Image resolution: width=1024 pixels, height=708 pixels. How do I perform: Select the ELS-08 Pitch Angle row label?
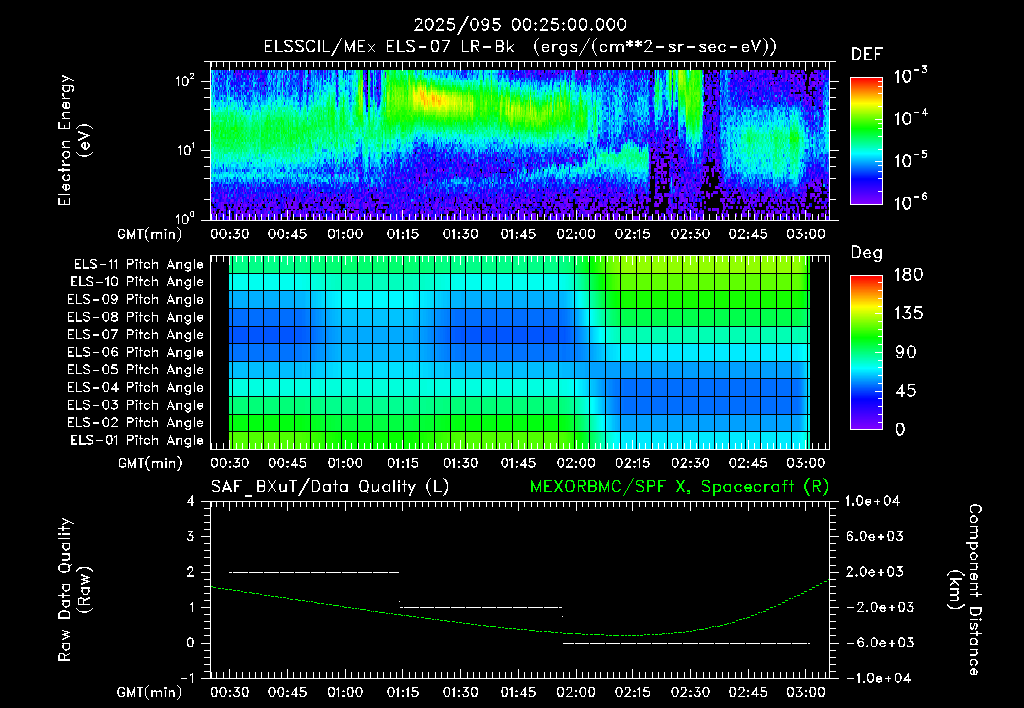136,317
